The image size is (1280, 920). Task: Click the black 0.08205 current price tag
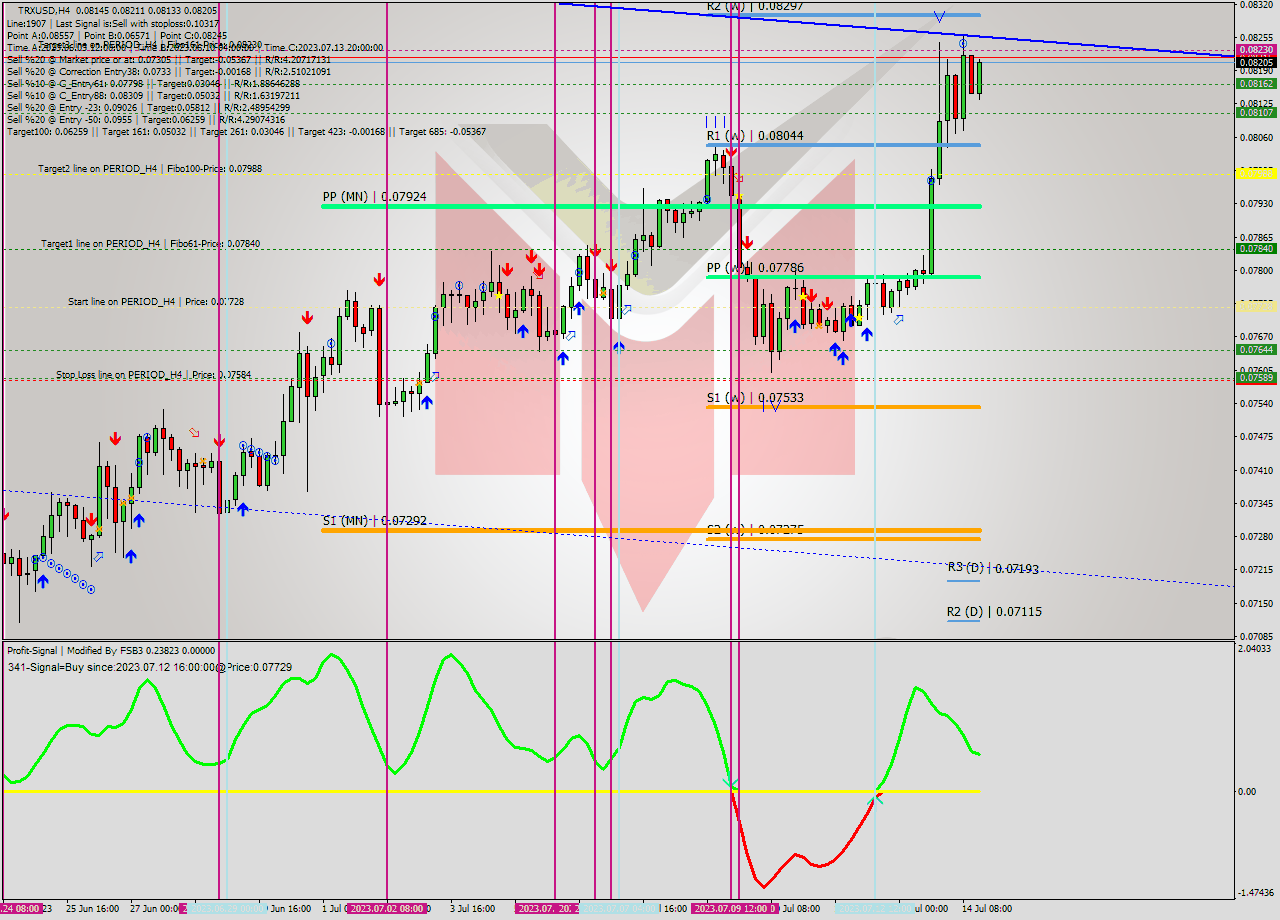[1256, 62]
